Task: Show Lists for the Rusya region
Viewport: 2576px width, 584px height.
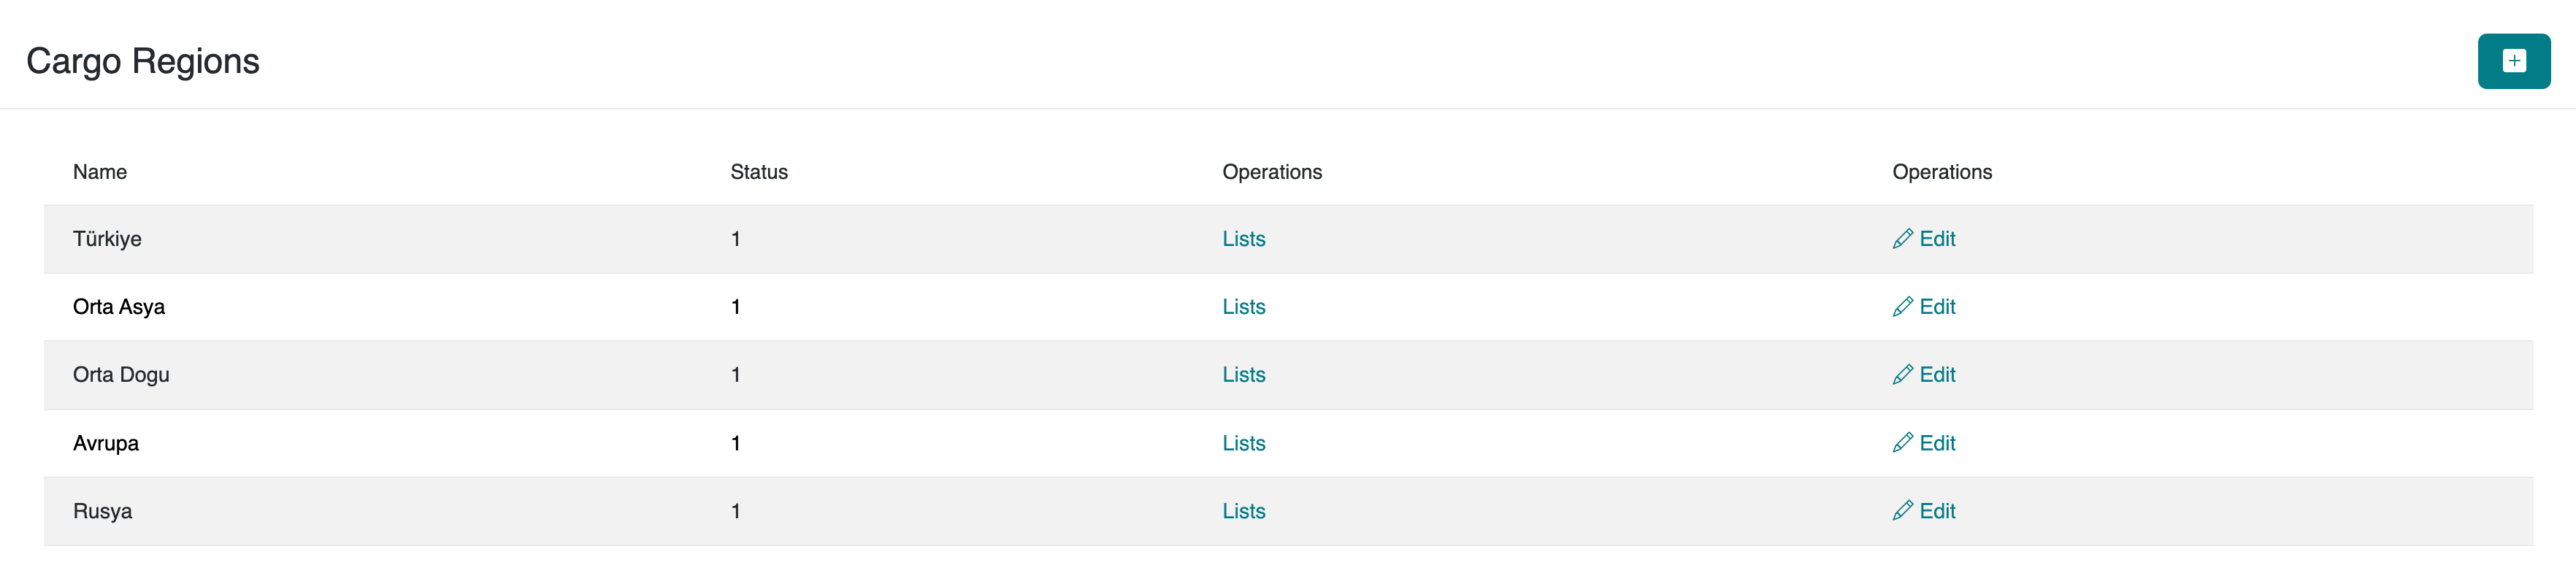Action: [1243, 511]
